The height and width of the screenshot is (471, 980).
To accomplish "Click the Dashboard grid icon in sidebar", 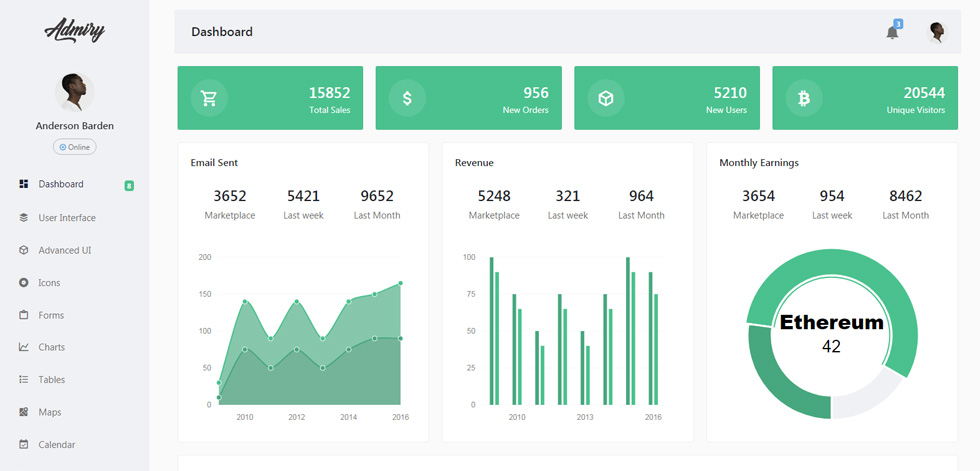I will 24,184.
